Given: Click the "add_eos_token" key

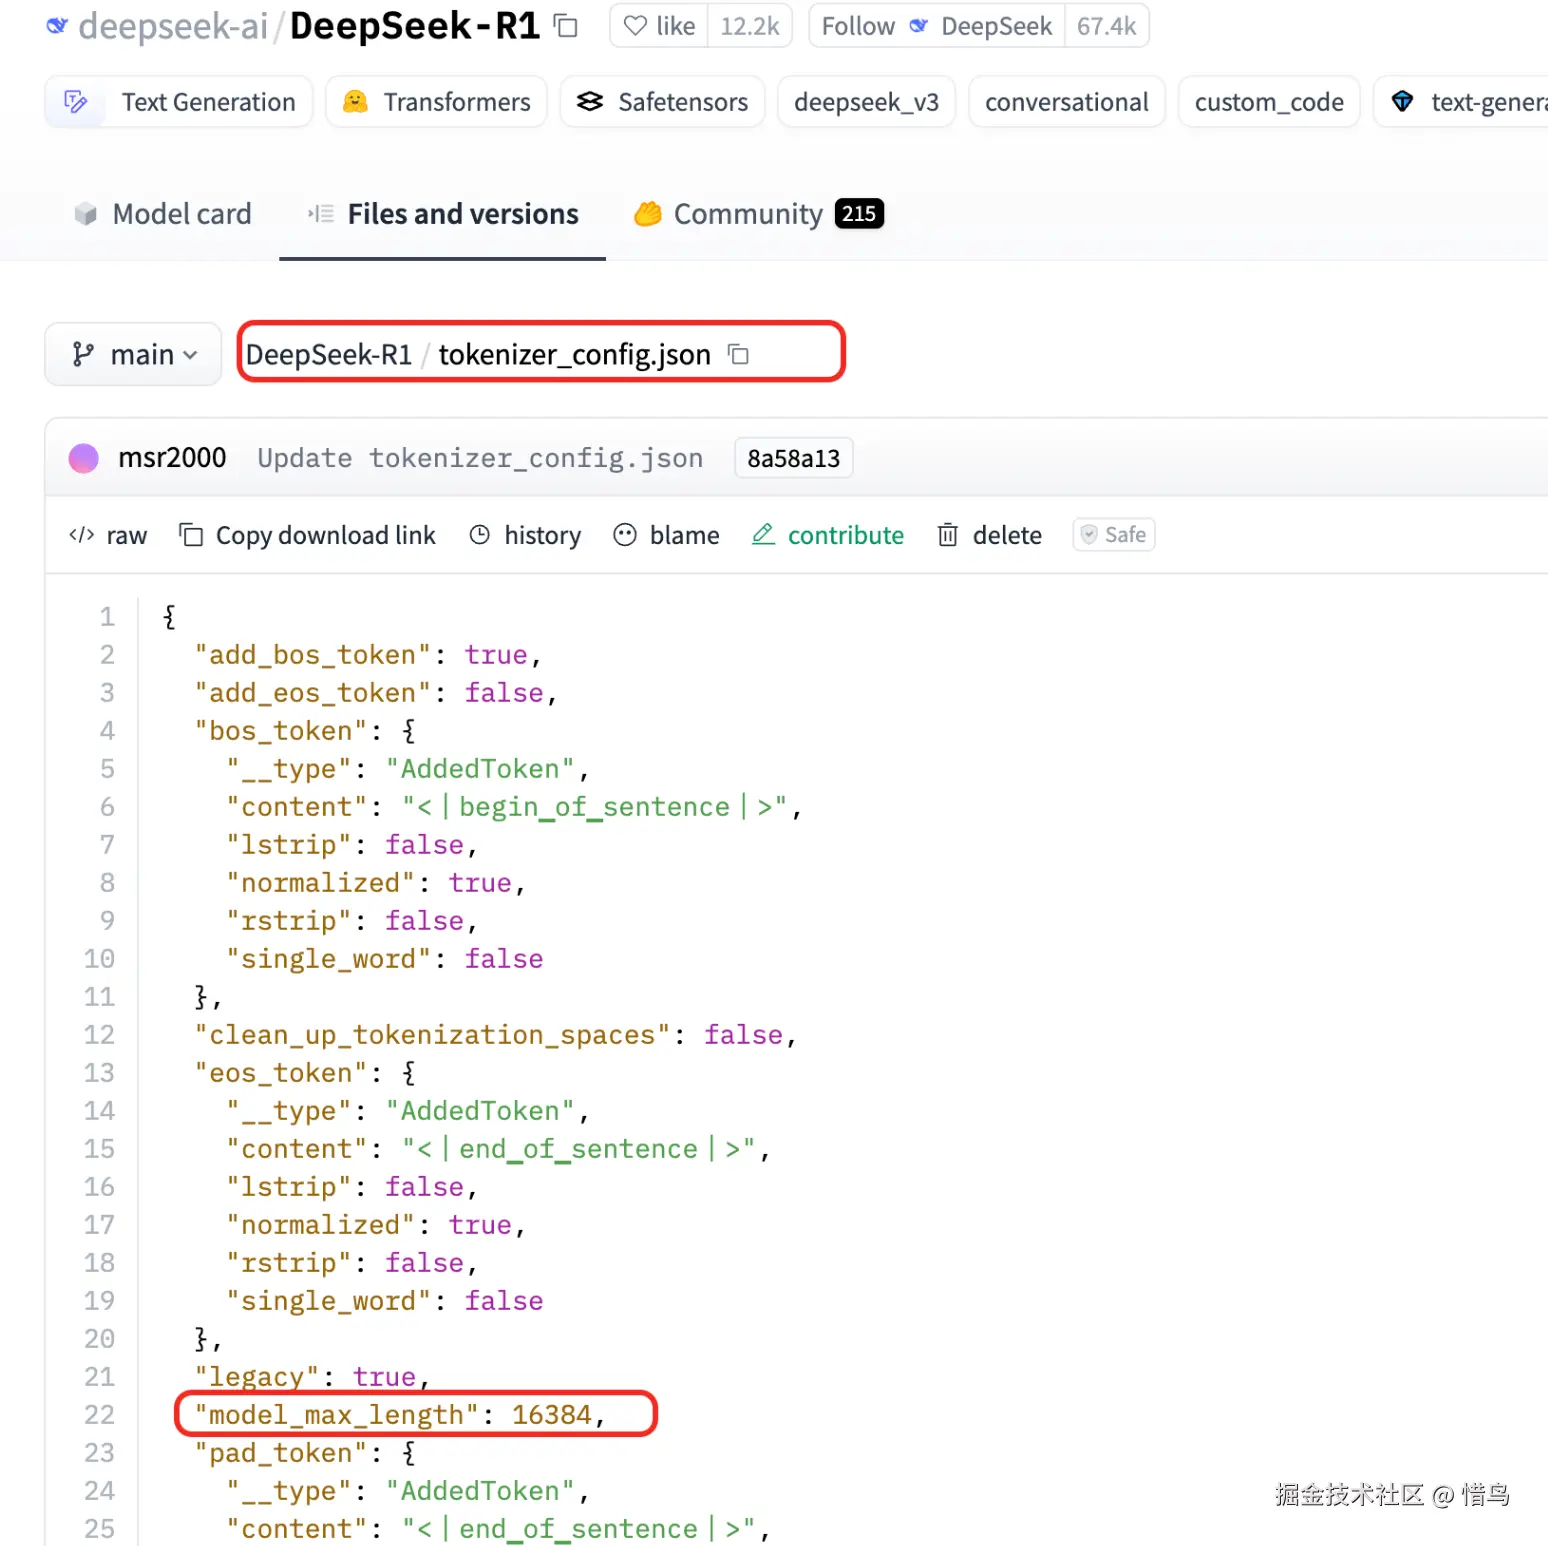Looking at the screenshot, I should coord(313,692).
